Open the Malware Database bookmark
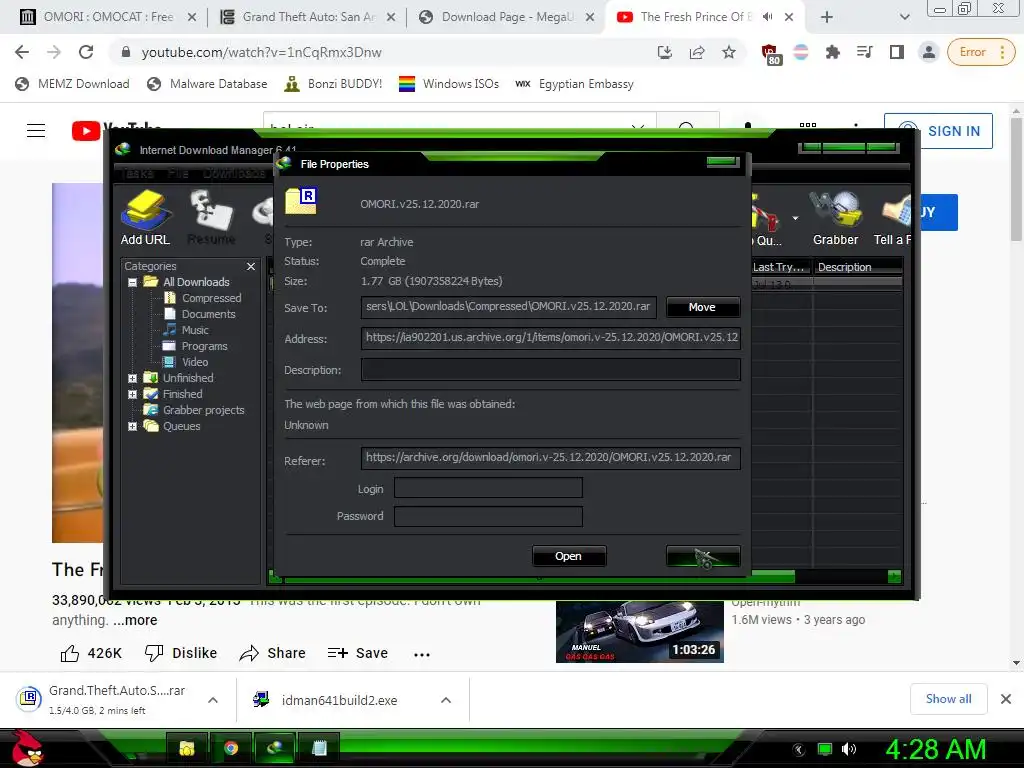This screenshot has width=1024, height=768. [207, 84]
